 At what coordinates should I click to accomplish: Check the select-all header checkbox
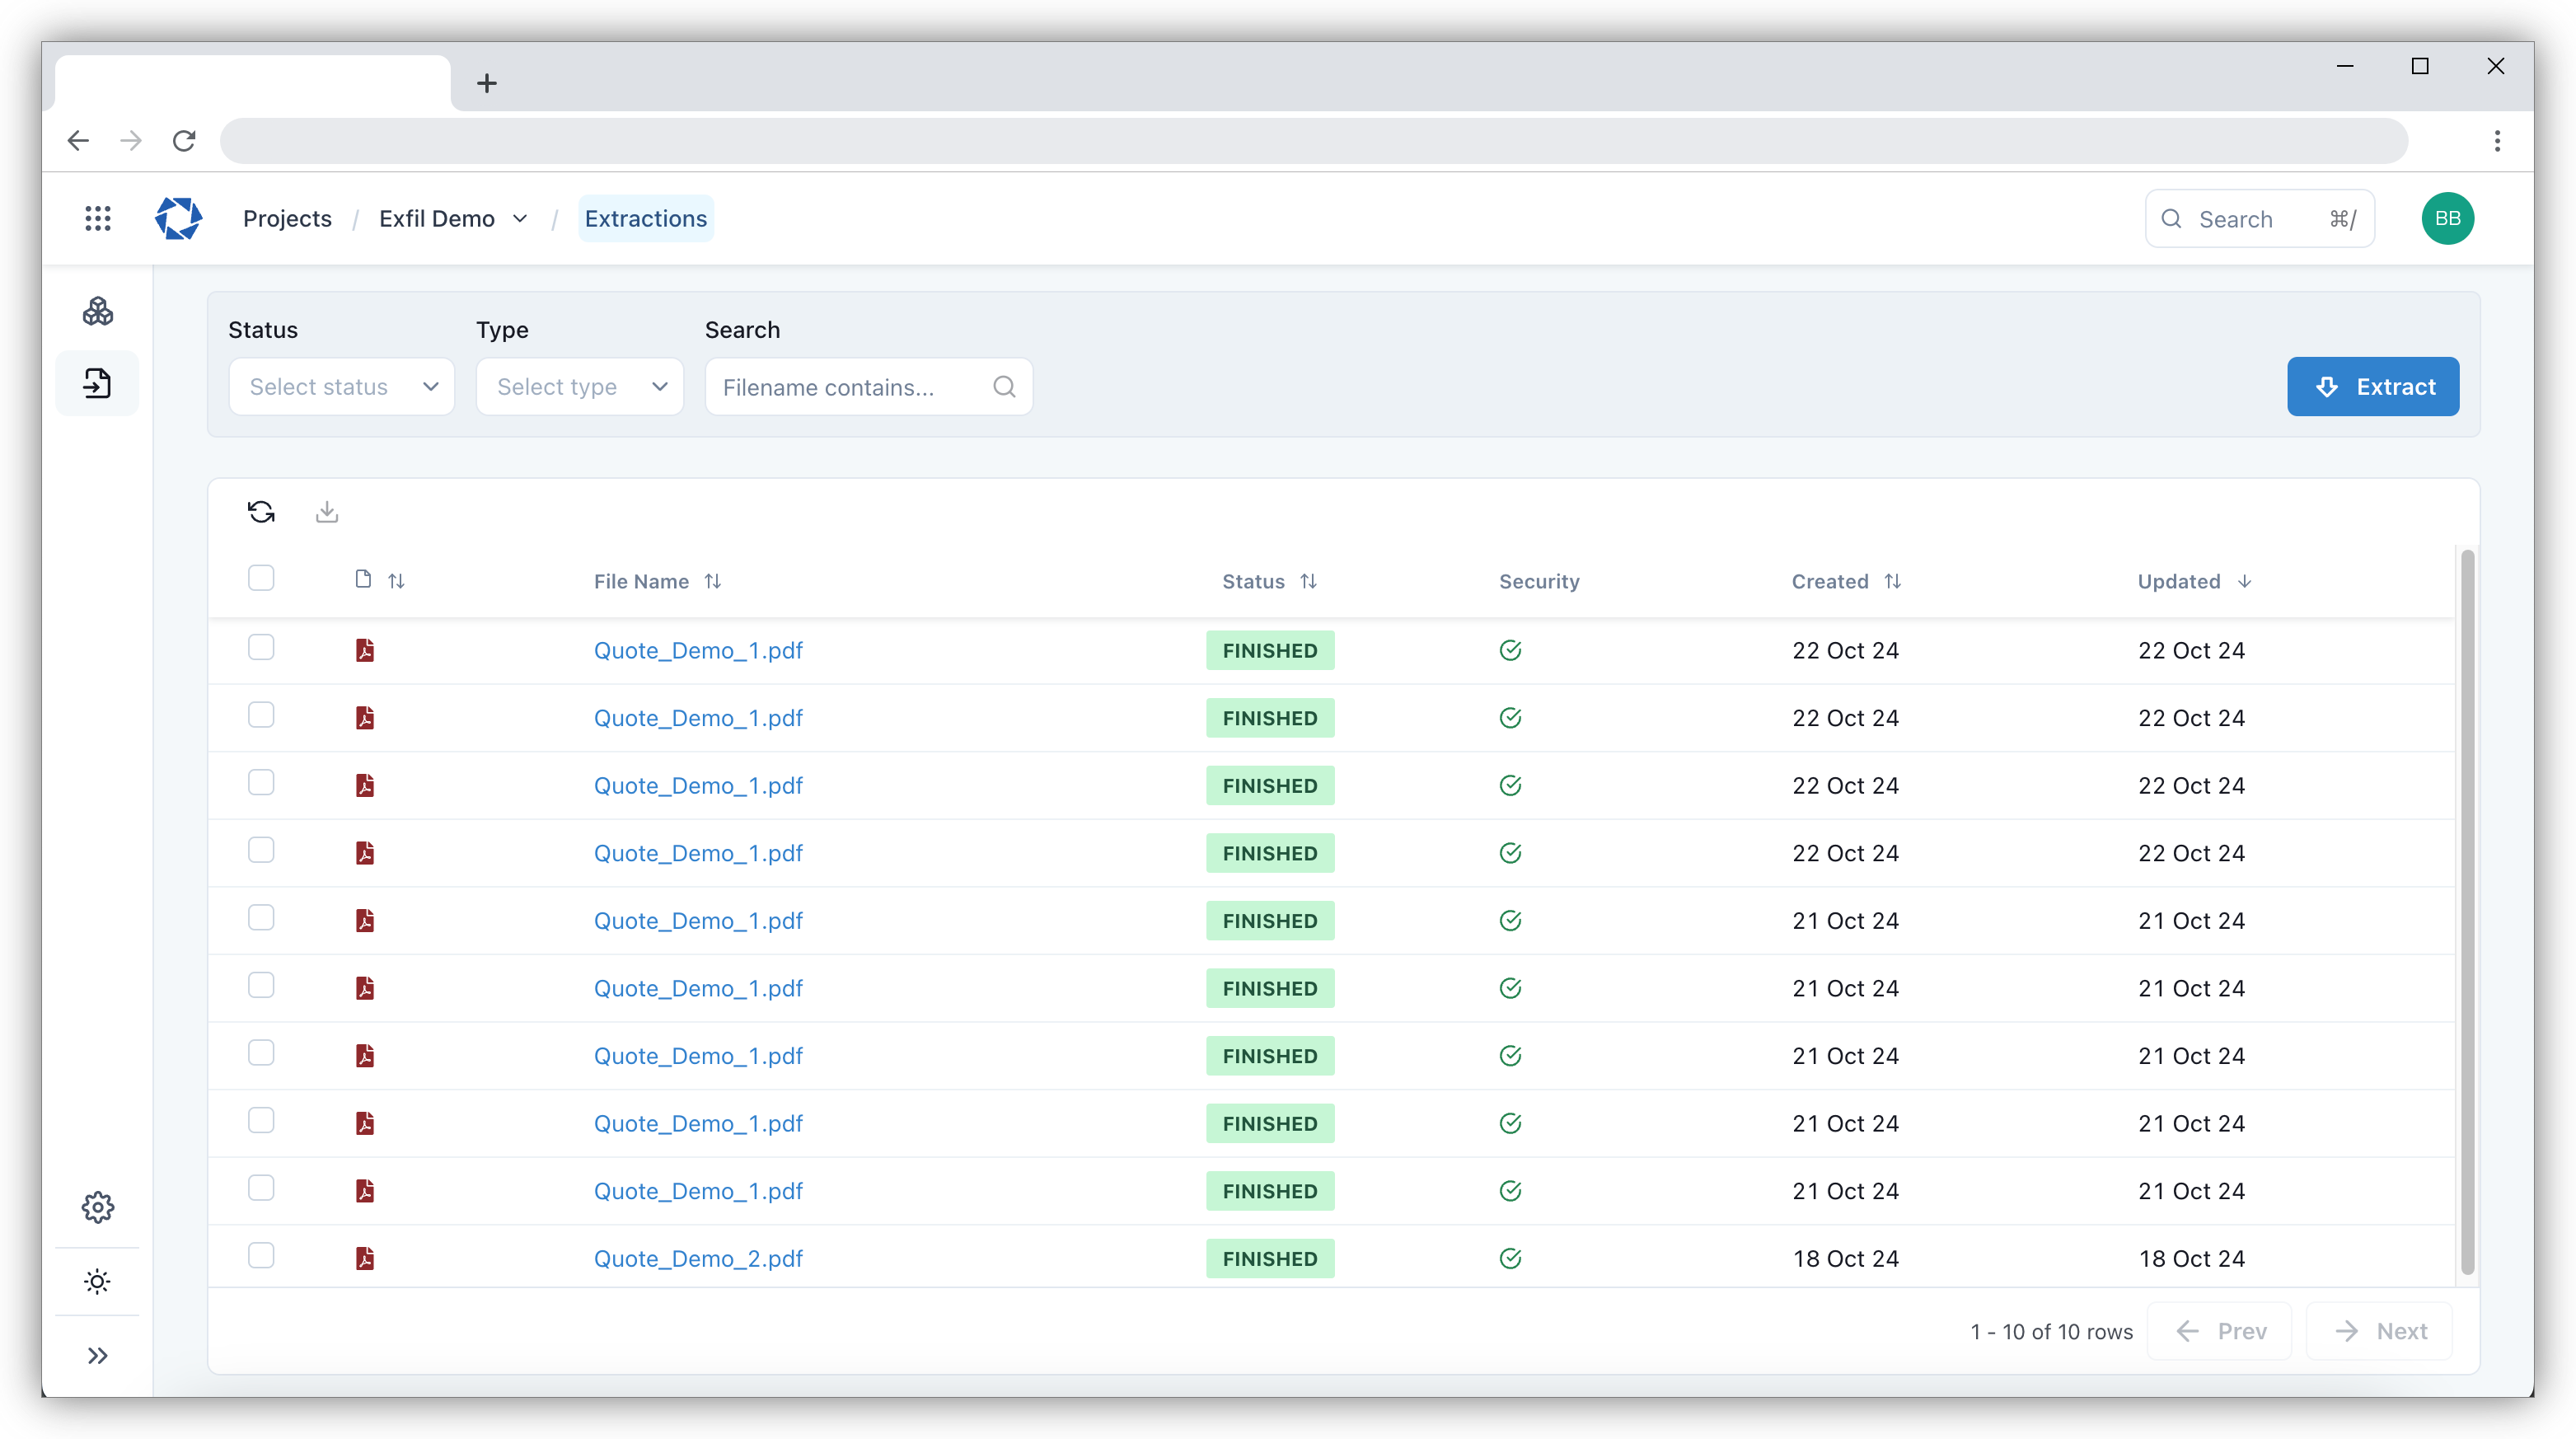[261, 578]
